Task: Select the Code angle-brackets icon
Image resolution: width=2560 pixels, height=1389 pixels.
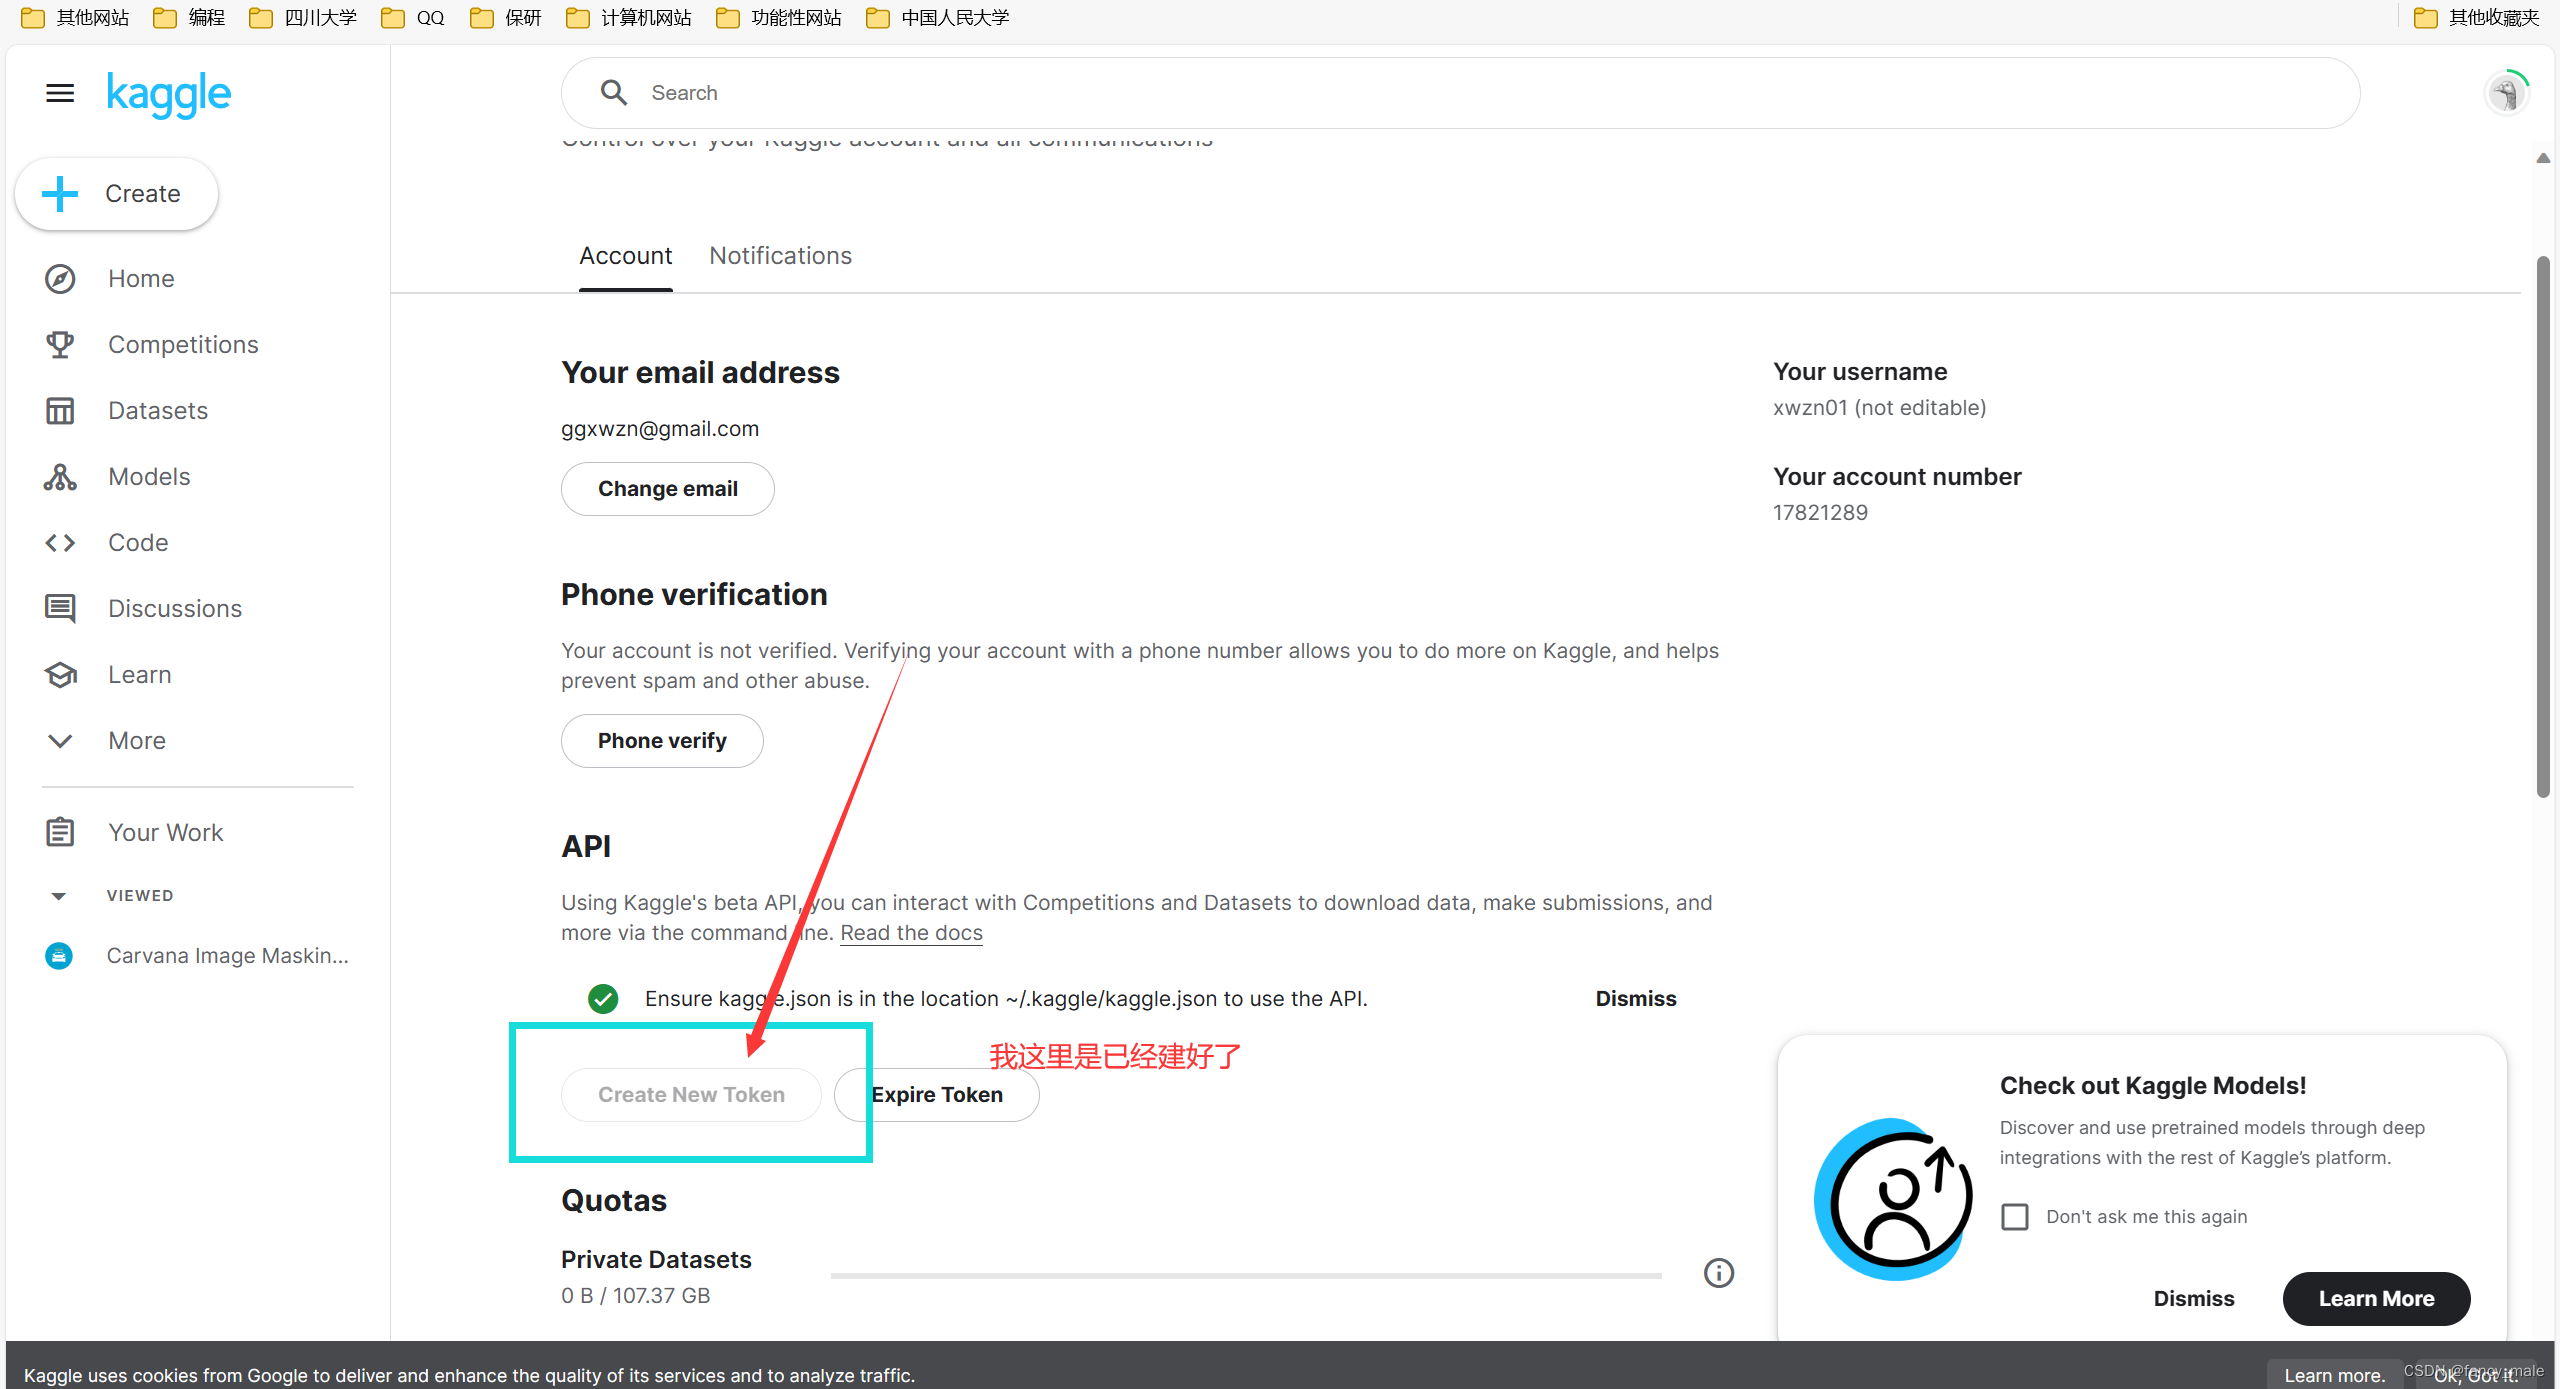Action: (60, 542)
